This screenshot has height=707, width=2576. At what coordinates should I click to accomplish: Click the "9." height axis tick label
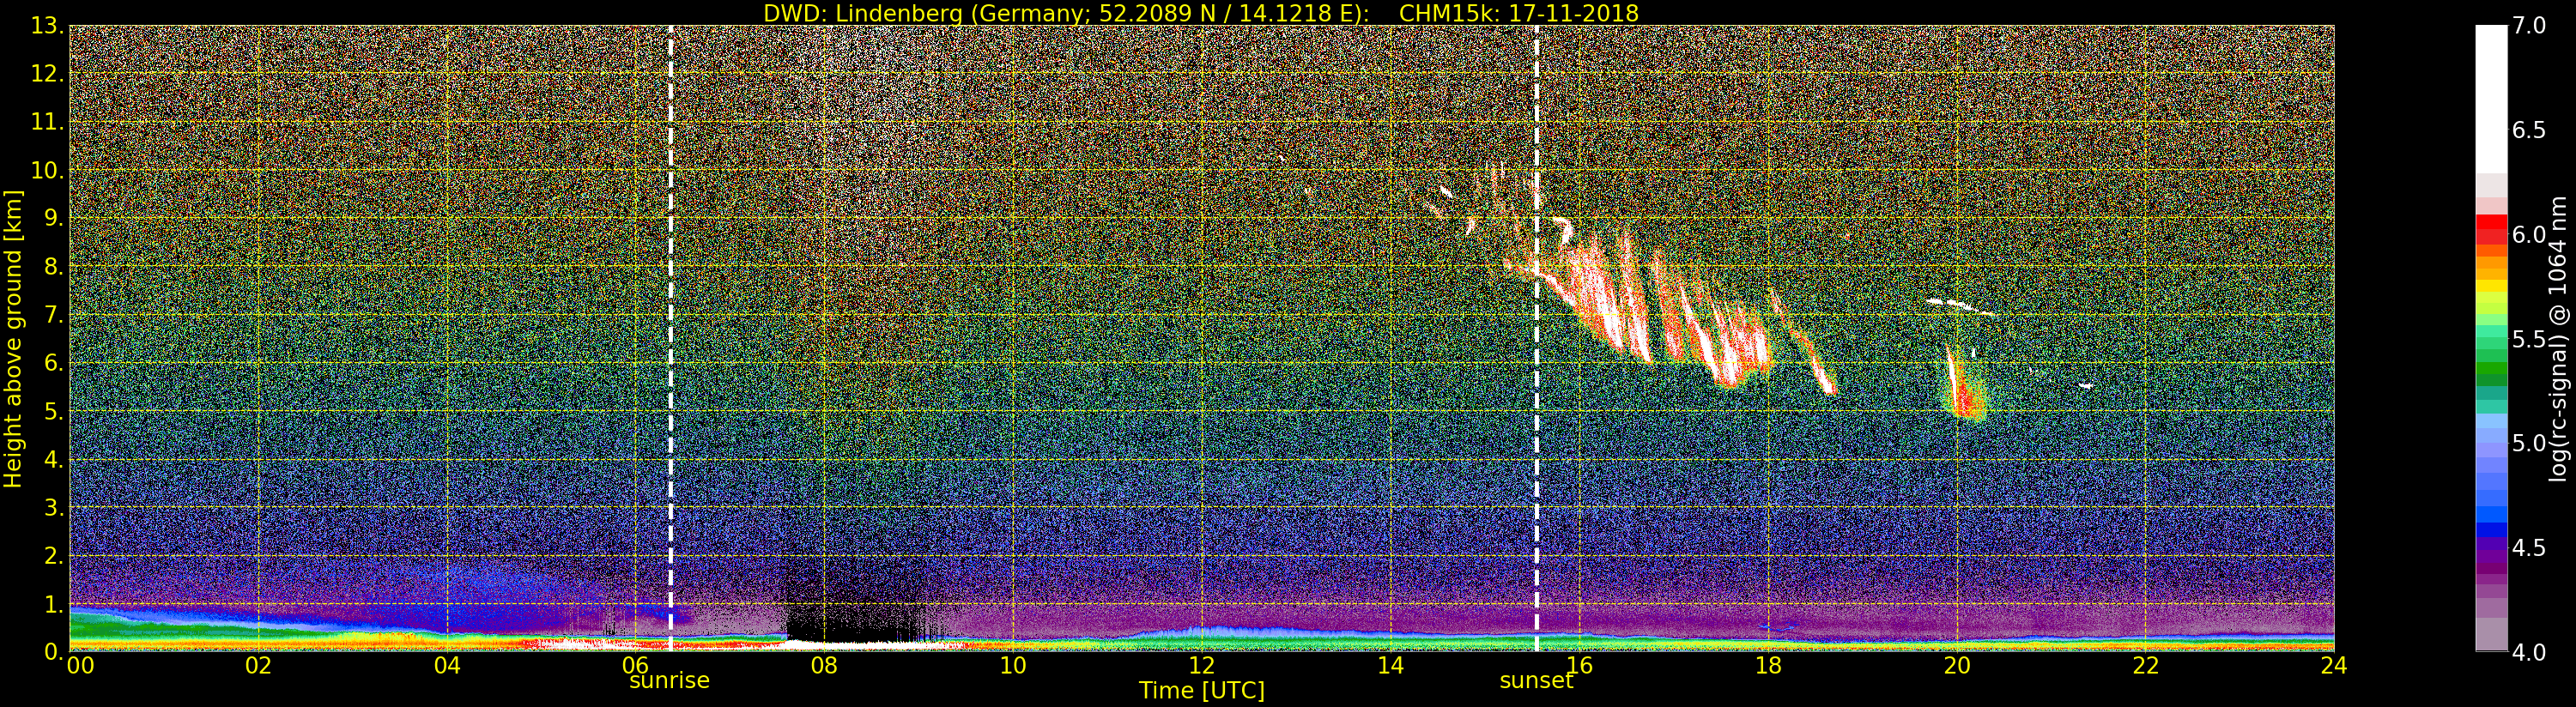[x=53, y=218]
